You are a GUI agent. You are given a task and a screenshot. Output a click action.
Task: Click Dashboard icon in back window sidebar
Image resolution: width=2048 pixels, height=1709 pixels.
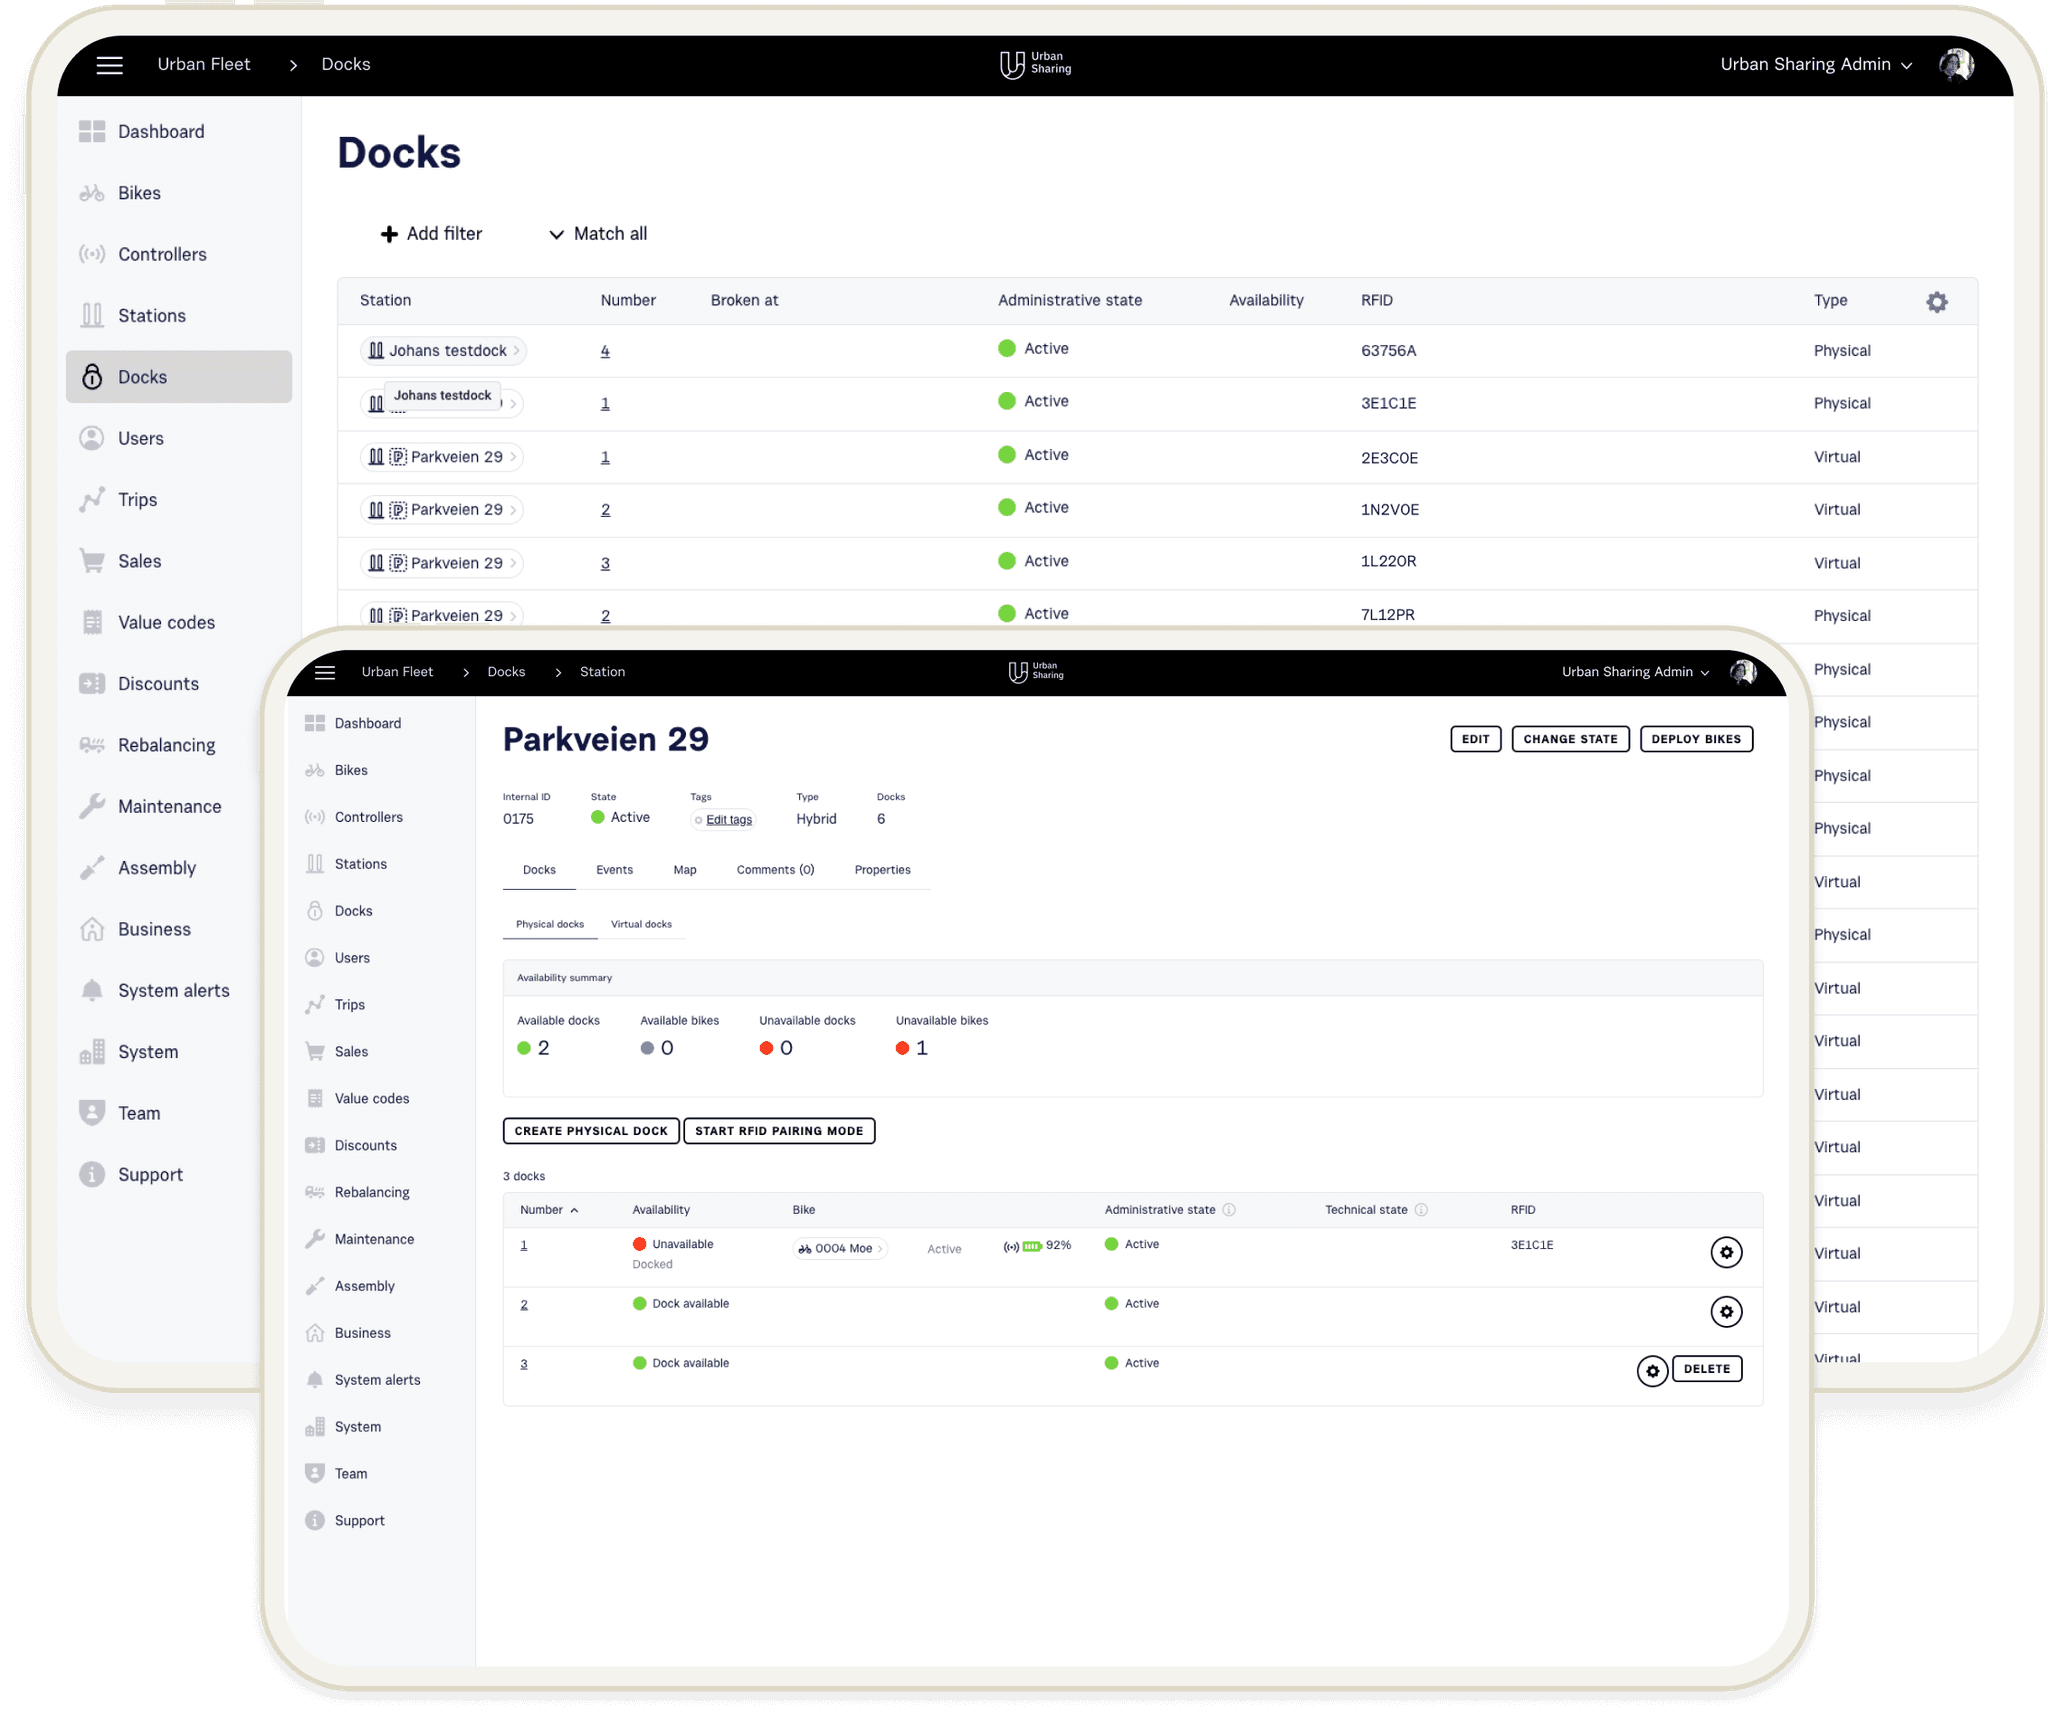(92, 132)
